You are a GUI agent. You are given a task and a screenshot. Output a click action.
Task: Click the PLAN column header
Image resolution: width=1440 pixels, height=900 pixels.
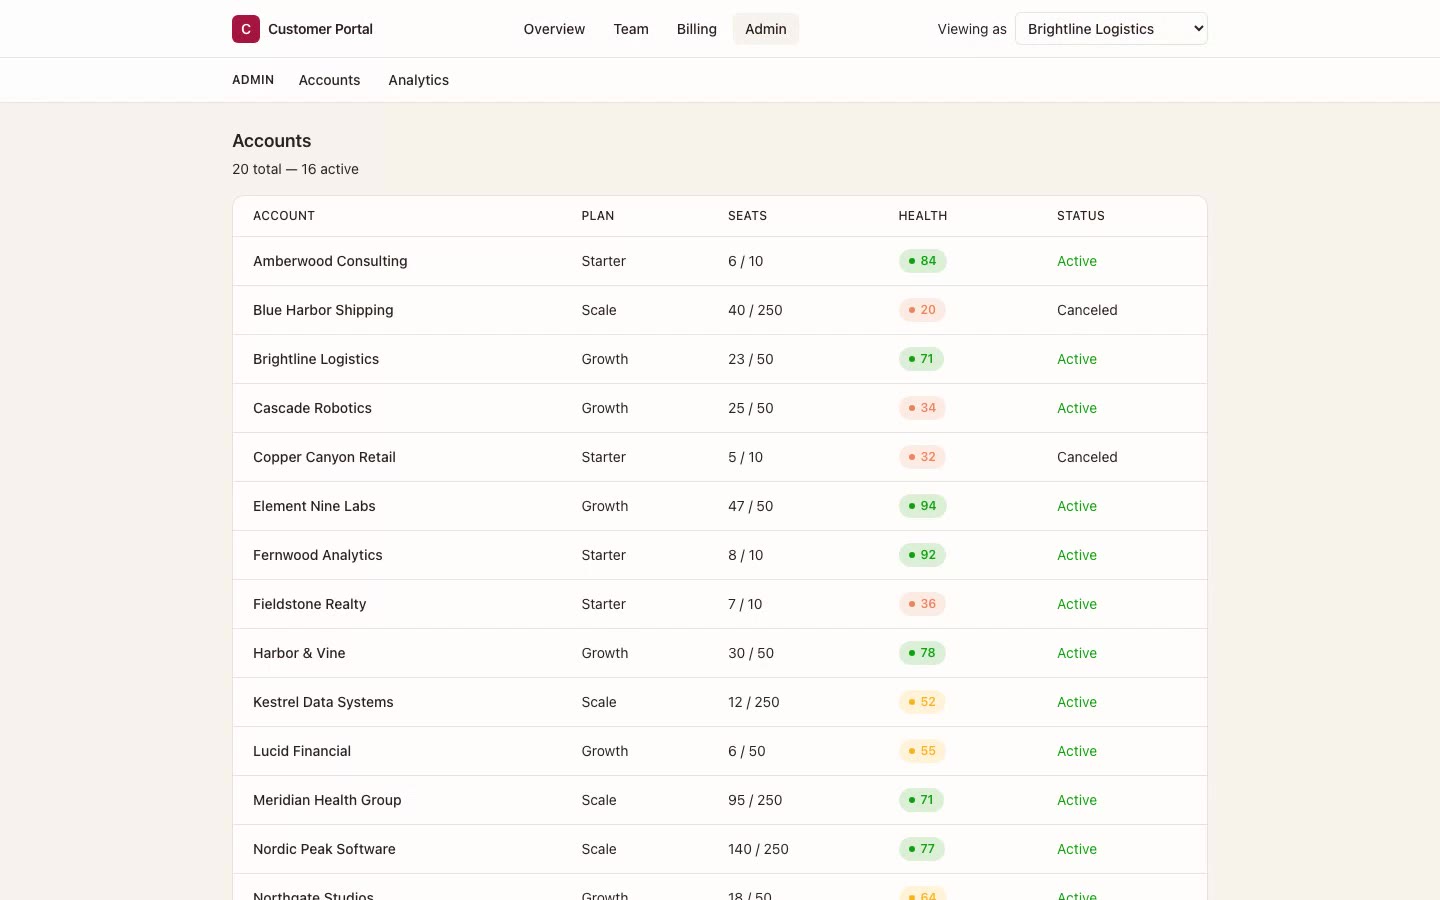[x=598, y=216]
